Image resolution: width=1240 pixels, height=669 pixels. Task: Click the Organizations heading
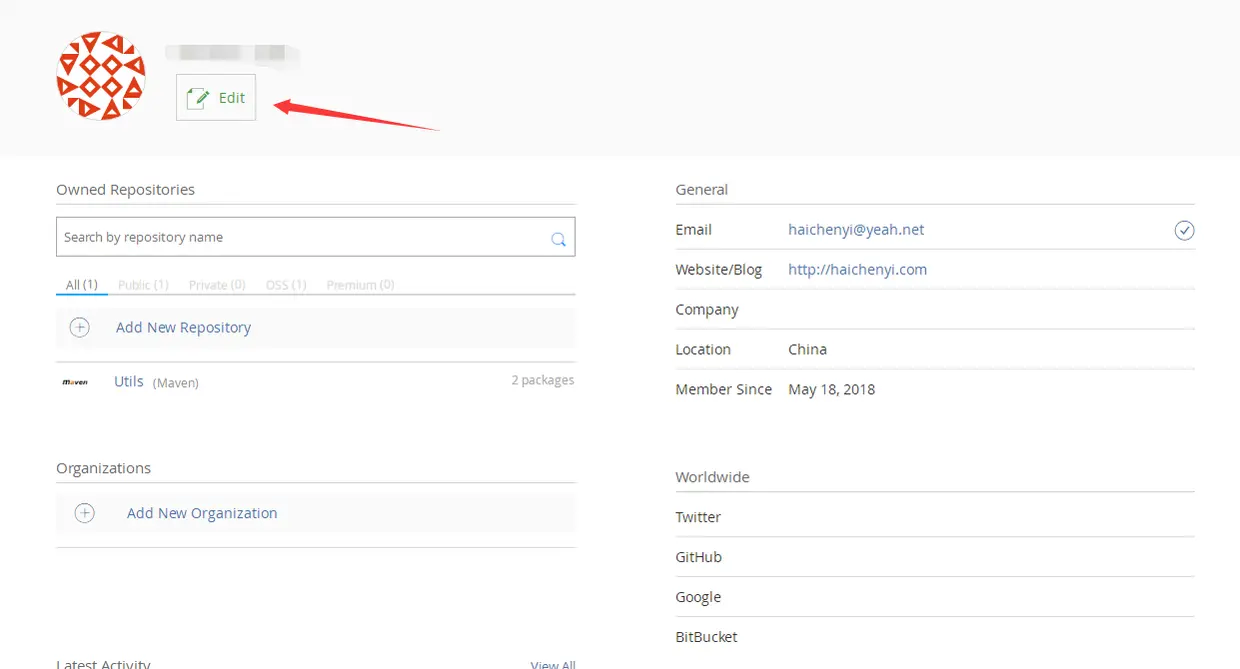(103, 468)
